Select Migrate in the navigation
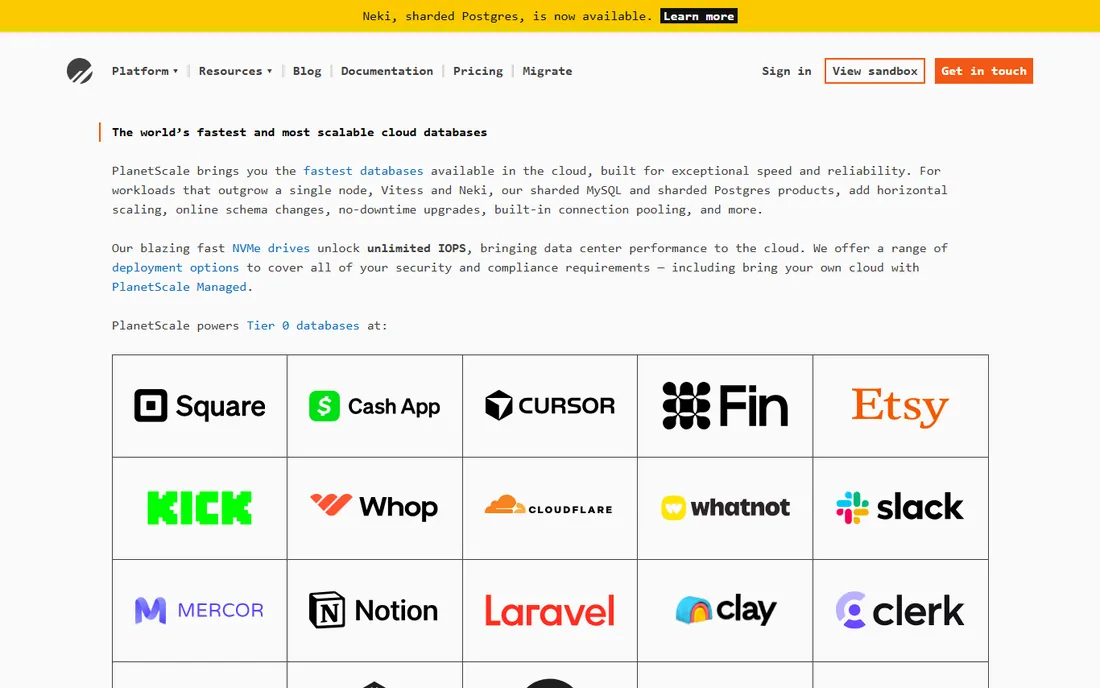Image resolution: width=1100 pixels, height=688 pixels. tap(547, 71)
